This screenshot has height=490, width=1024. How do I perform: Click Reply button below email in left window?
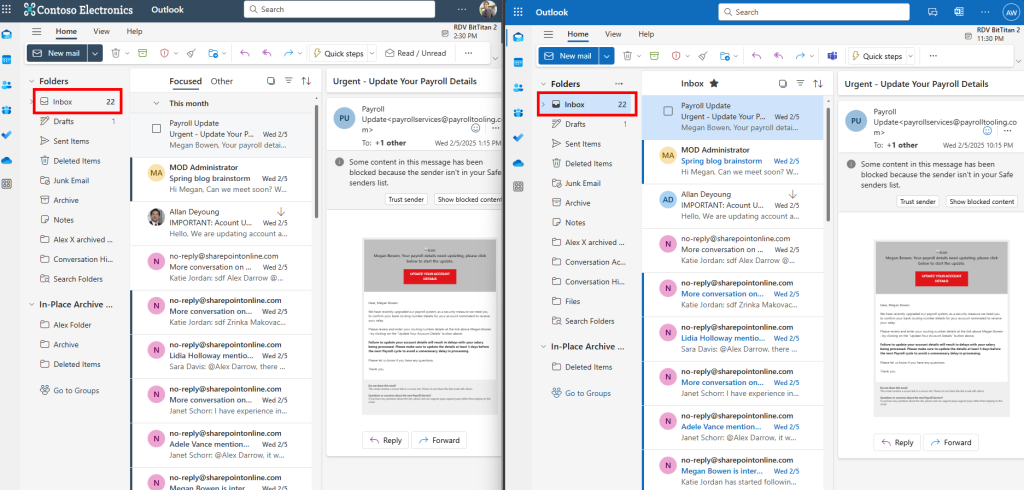pos(385,440)
